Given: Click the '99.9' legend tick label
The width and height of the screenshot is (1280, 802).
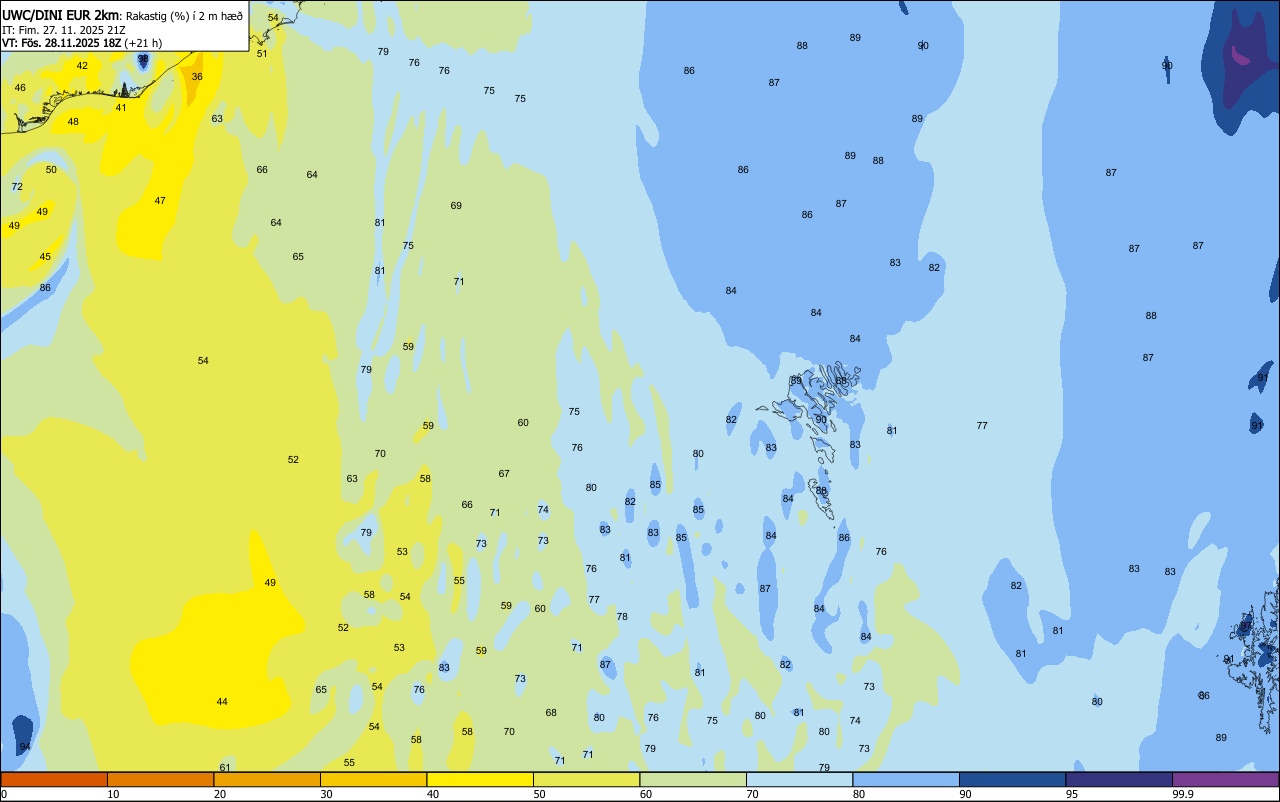Looking at the screenshot, I should [x=1183, y=794].
